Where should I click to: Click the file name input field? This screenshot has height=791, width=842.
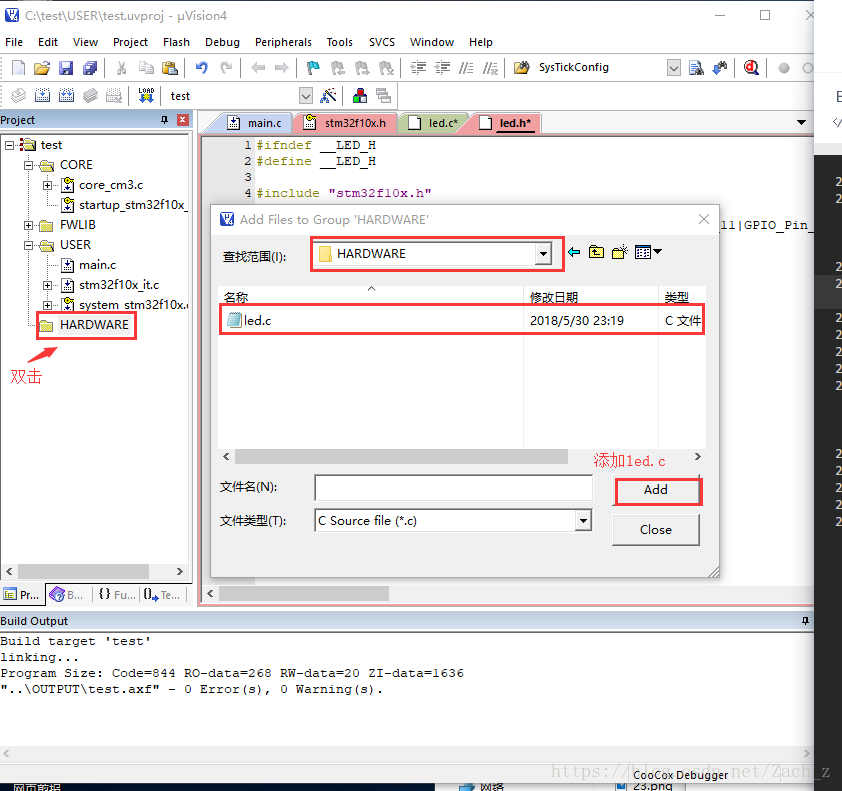tap(454, 488)
